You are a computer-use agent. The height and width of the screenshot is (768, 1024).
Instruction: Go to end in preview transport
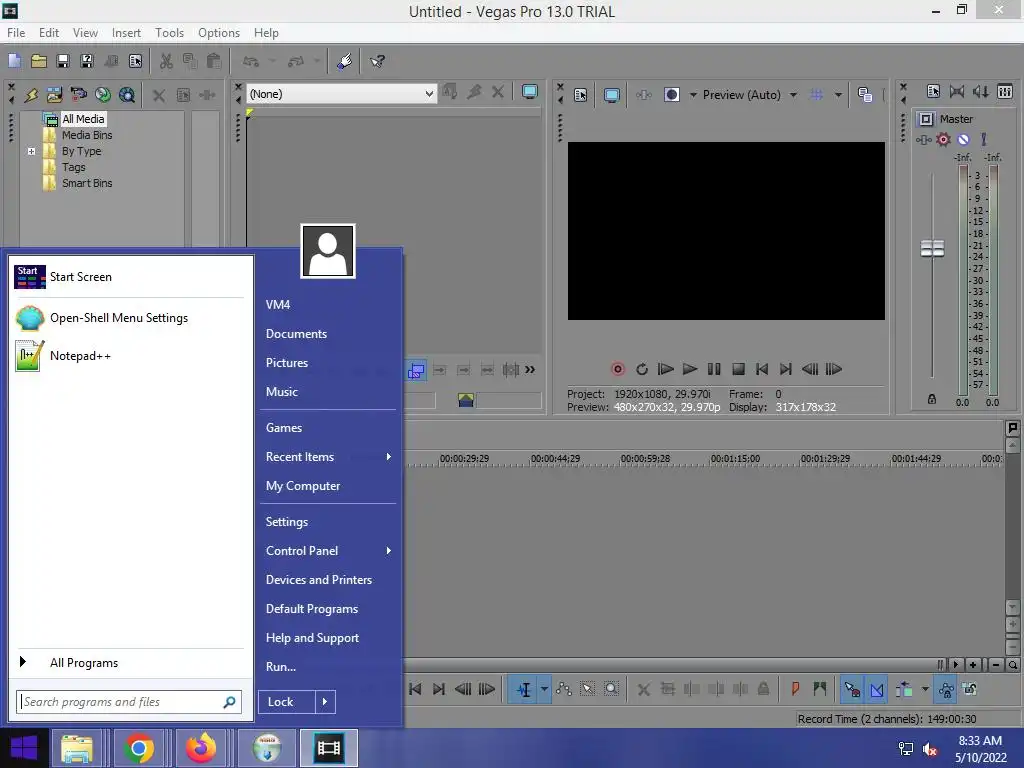pos(786,369)
